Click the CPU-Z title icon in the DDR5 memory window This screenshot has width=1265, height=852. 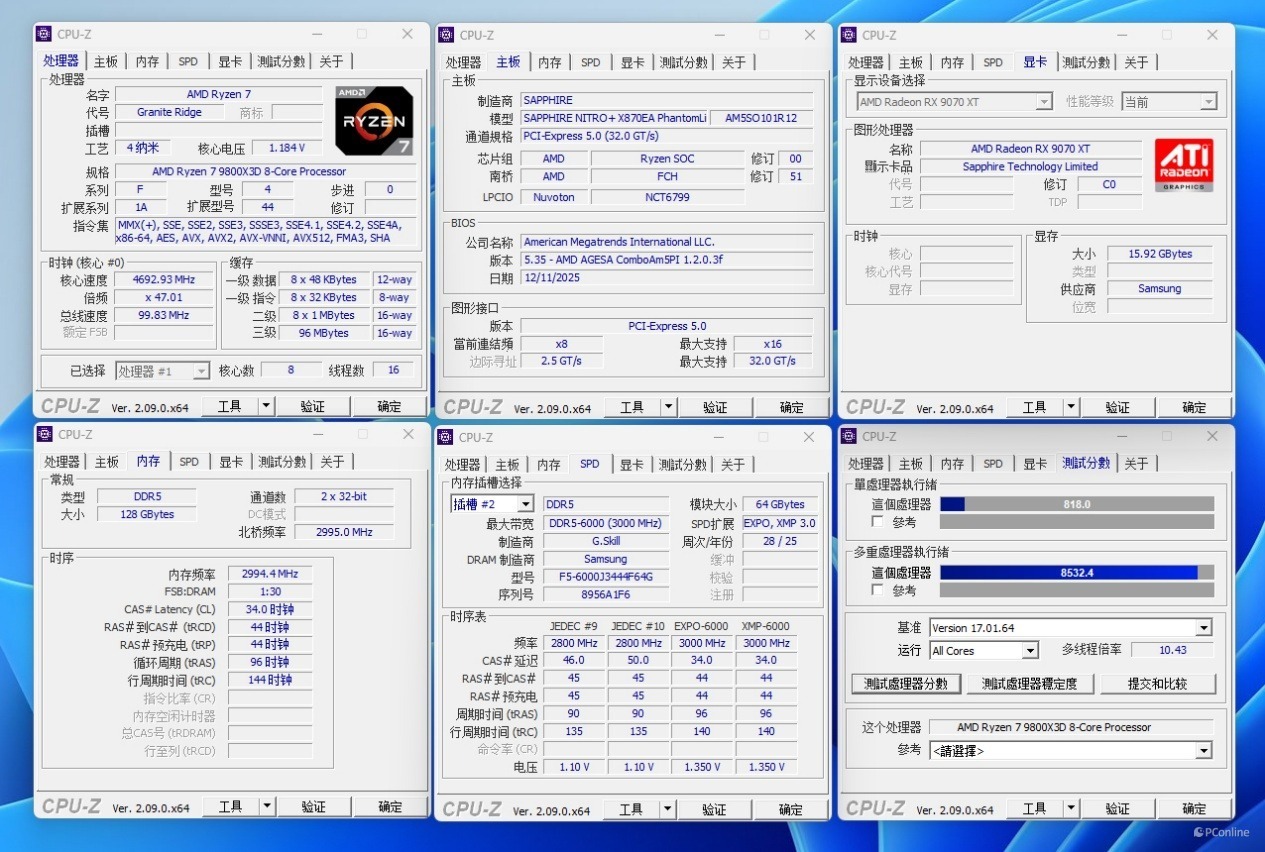pos(45,434)
